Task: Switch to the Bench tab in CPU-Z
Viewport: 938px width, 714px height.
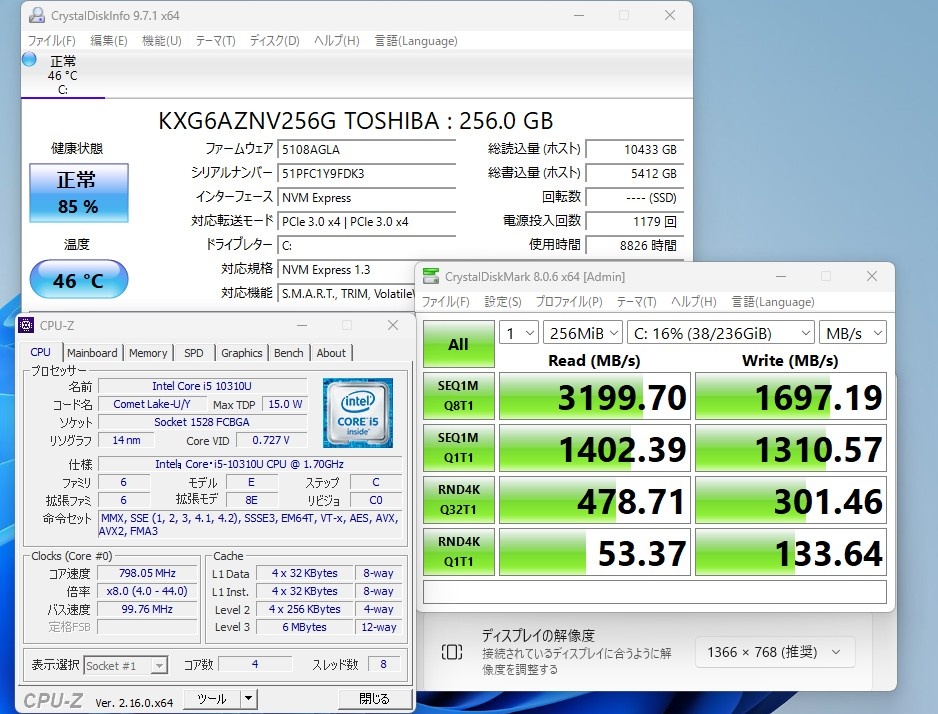Action: coord(288,353)
